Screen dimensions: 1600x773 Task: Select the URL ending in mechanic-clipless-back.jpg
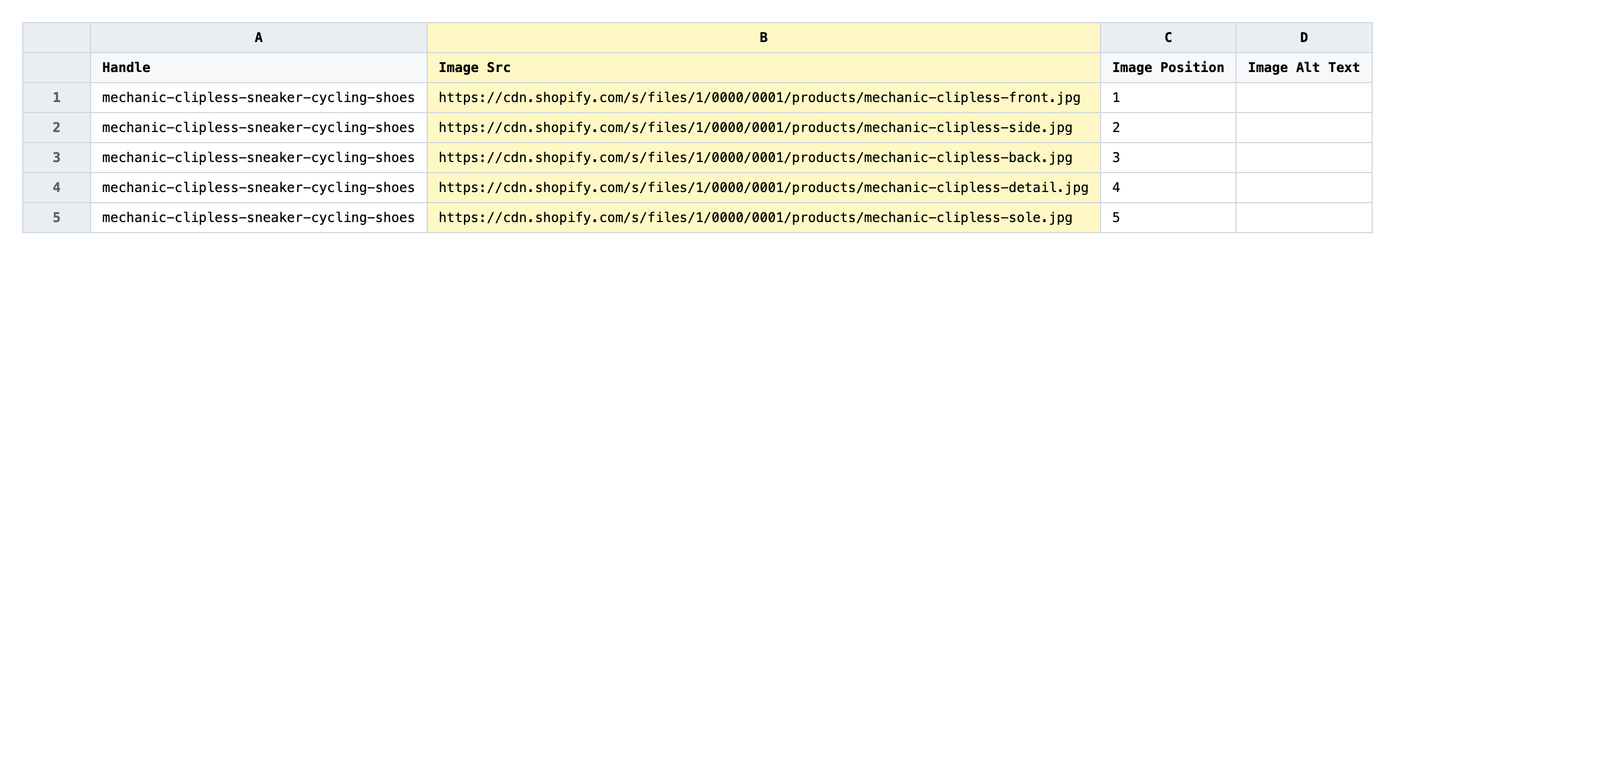pyautogui.click(x=763, y=158)
